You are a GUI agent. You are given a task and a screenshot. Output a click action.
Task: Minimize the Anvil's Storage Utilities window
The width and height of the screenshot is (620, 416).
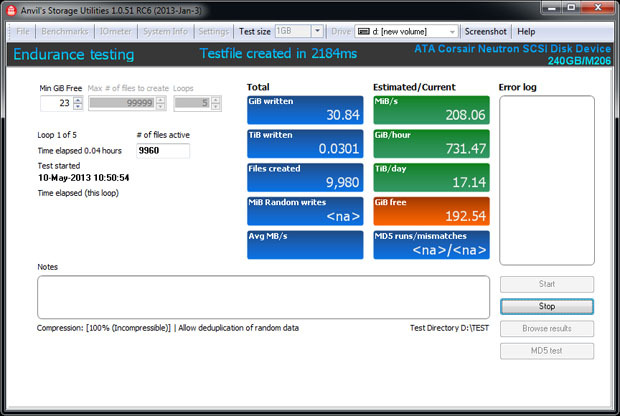552,8
